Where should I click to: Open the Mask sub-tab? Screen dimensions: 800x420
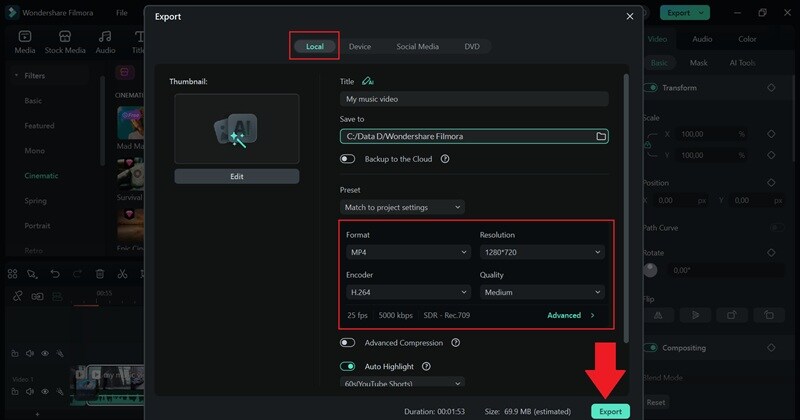pyautogui.click(x=698, y=63)
